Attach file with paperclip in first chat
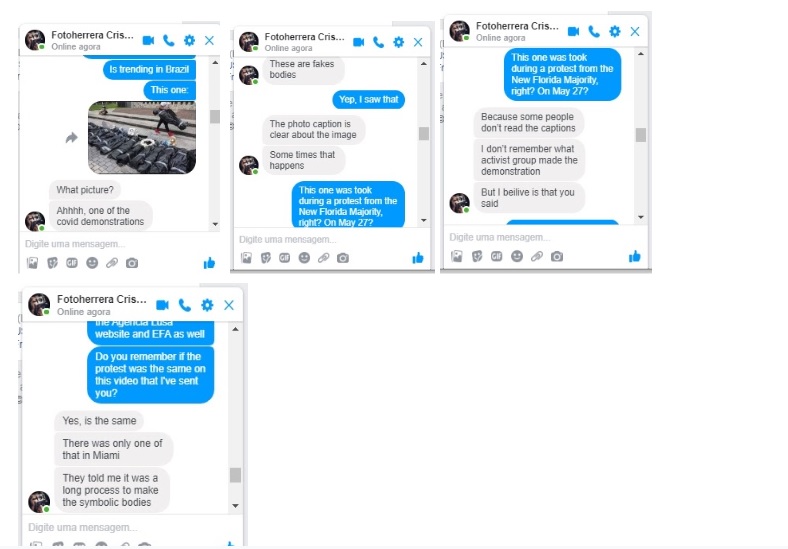This screenshot has height=549, width=788. [112, 263]
